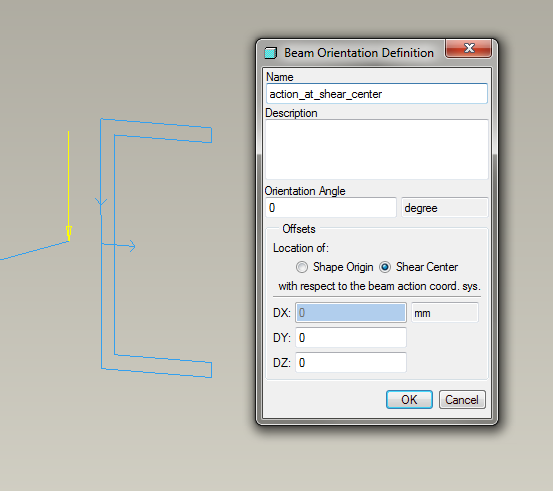Open the mm units dropdown

coord(445,313)
